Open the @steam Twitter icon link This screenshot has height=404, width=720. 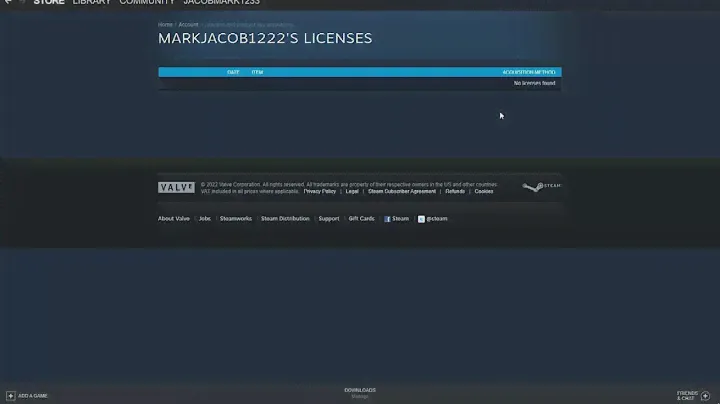point(422,218)
